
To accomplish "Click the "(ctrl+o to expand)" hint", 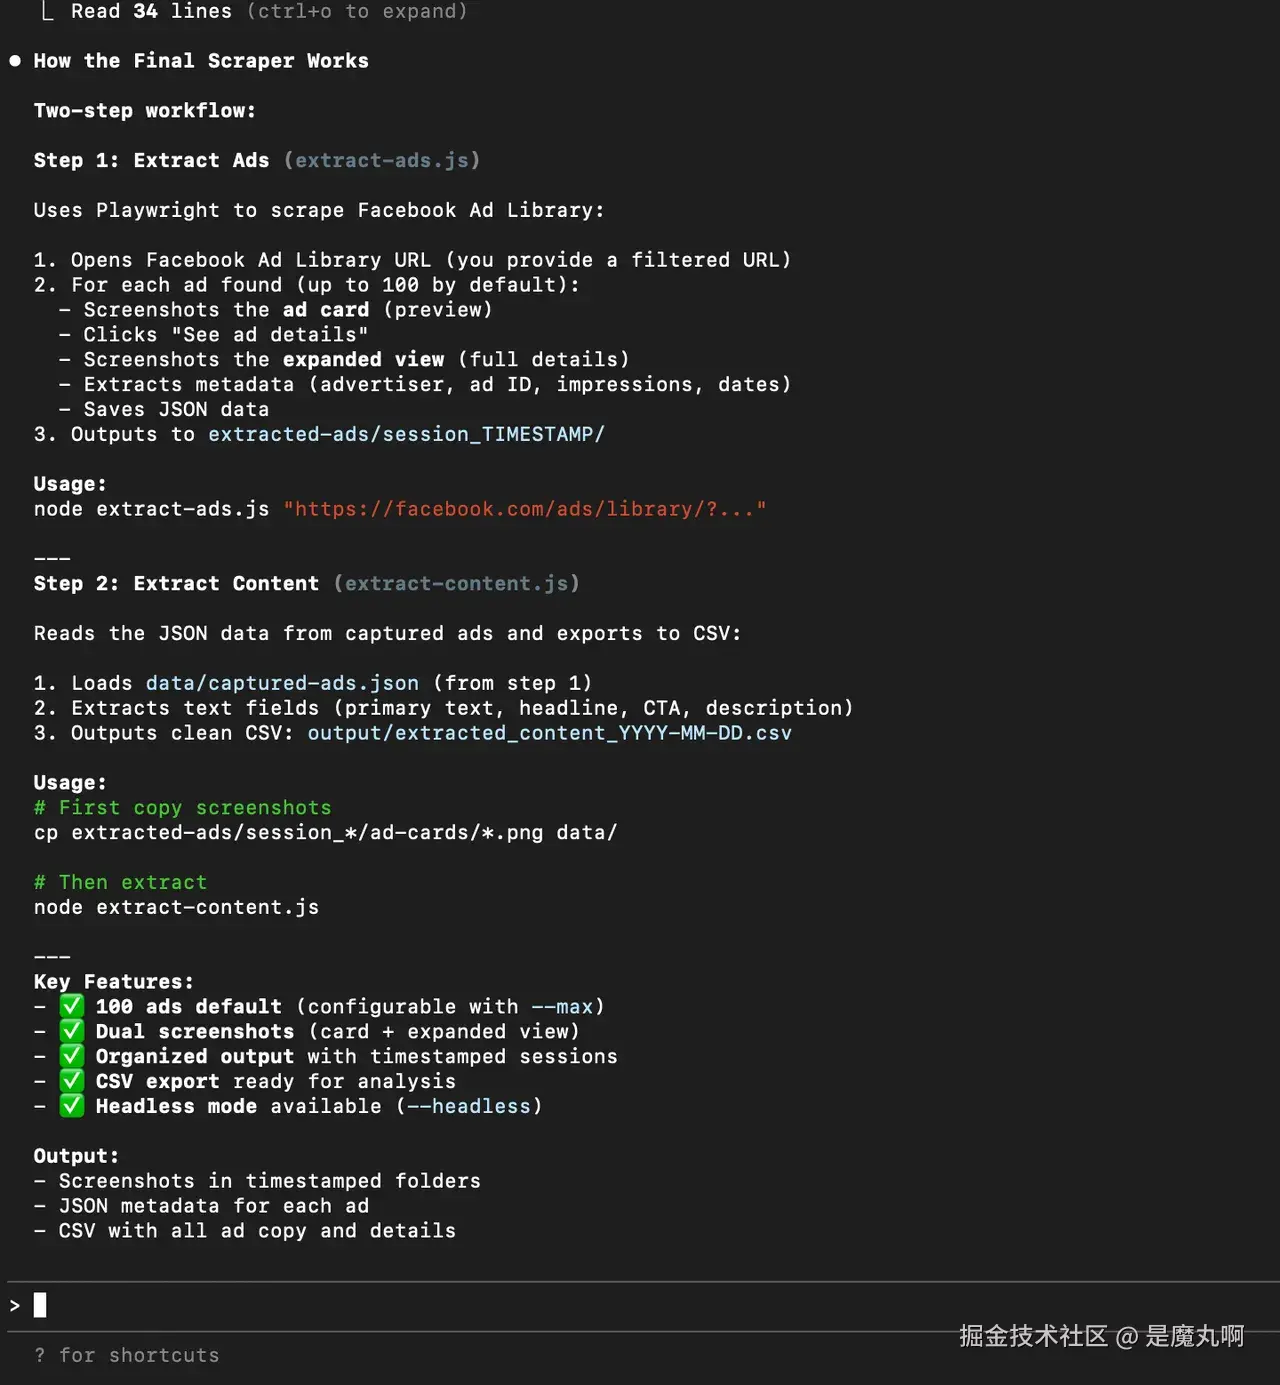I will [357, 12].
